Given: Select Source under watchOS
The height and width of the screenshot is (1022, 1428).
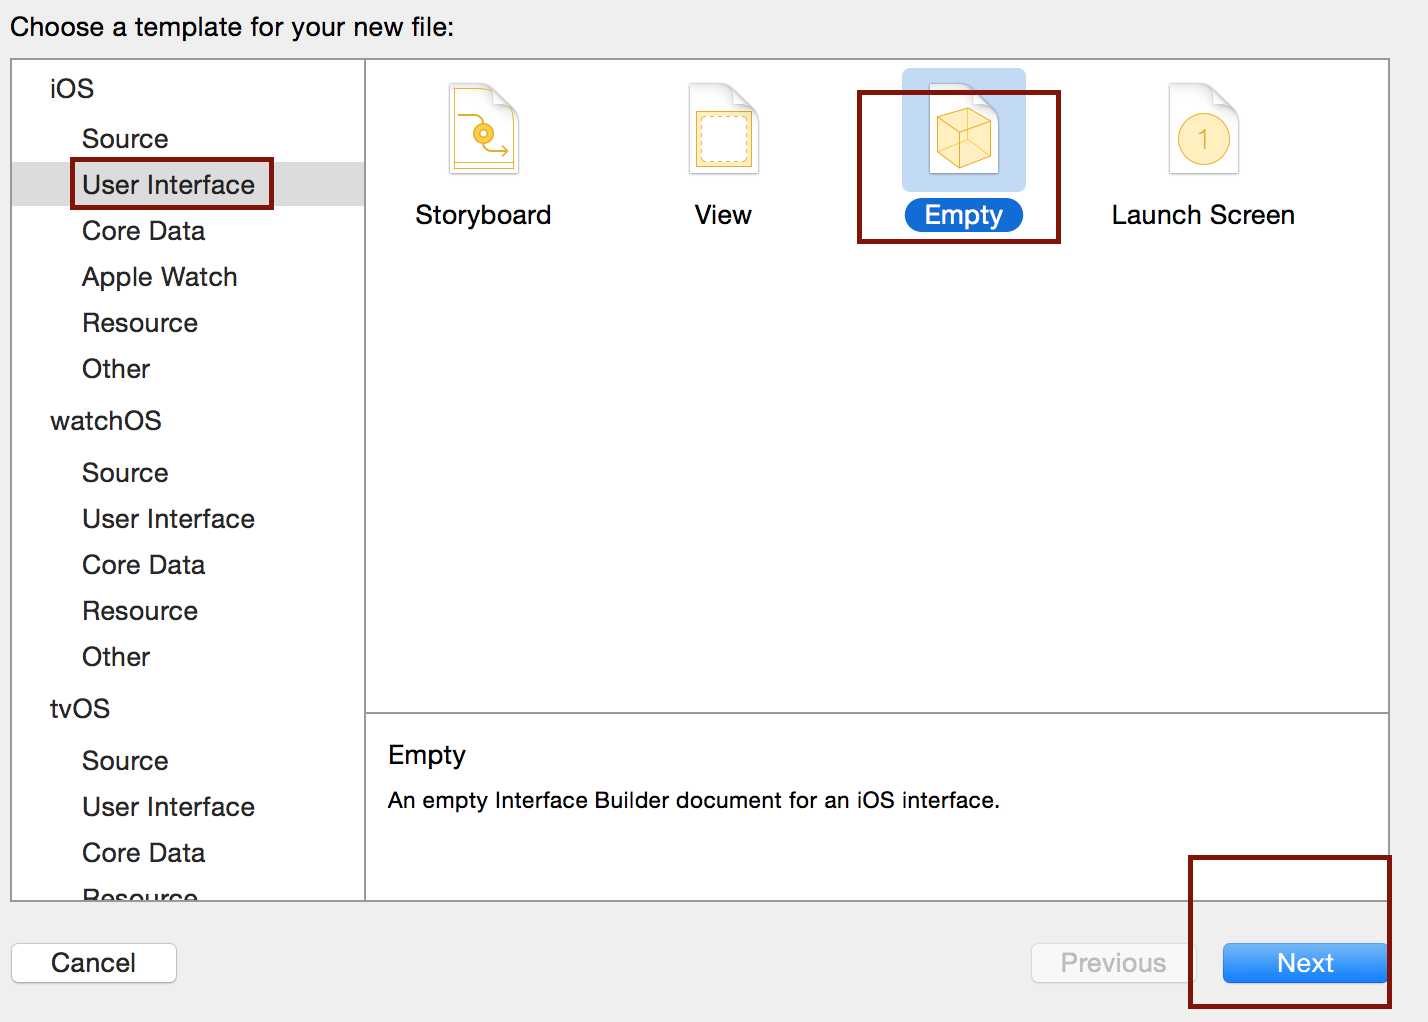Looking at the screenshot, I should coord(125,473).
